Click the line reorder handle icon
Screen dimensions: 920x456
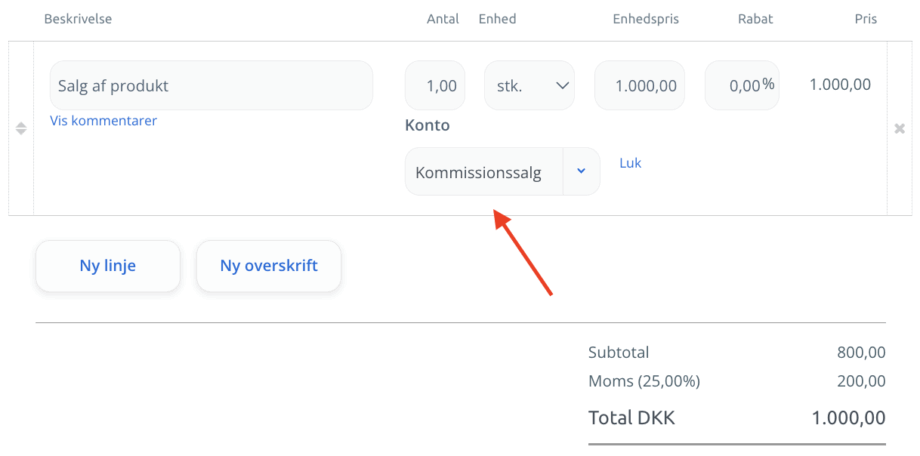point(21,129)
